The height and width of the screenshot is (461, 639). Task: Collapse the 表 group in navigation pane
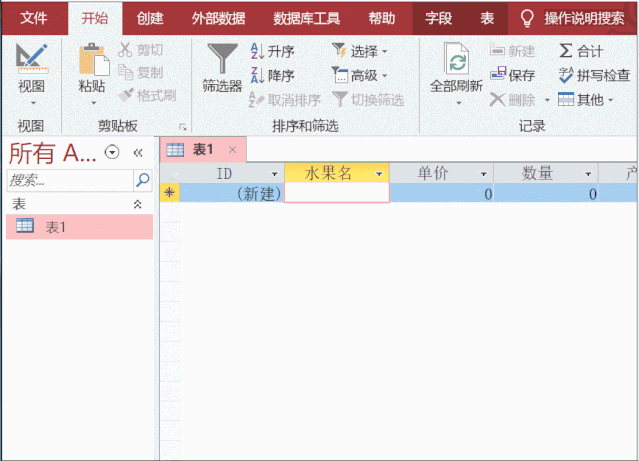pos(138,203)
